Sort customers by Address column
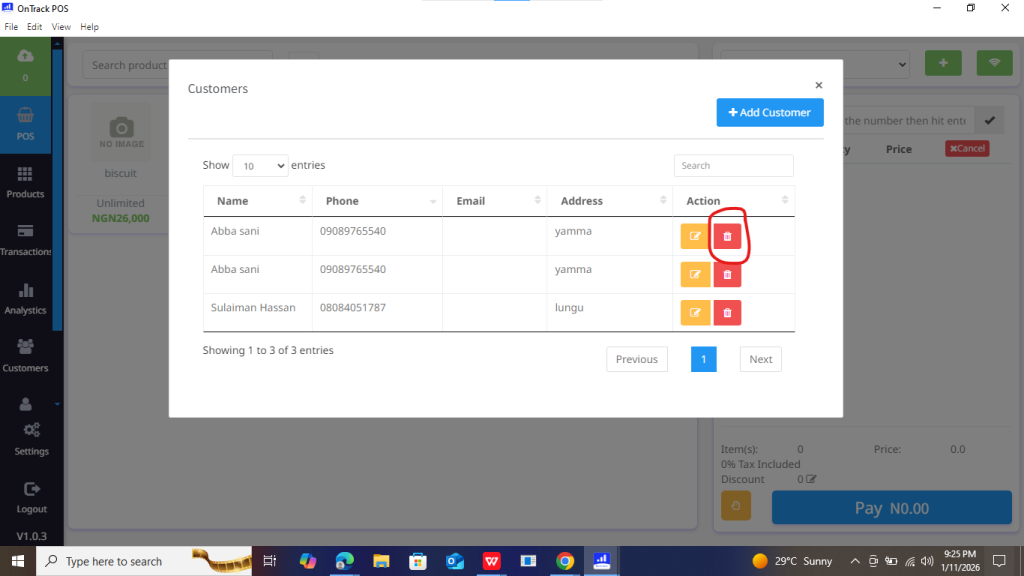The image size is (1024, 576). tap(609, 201)
